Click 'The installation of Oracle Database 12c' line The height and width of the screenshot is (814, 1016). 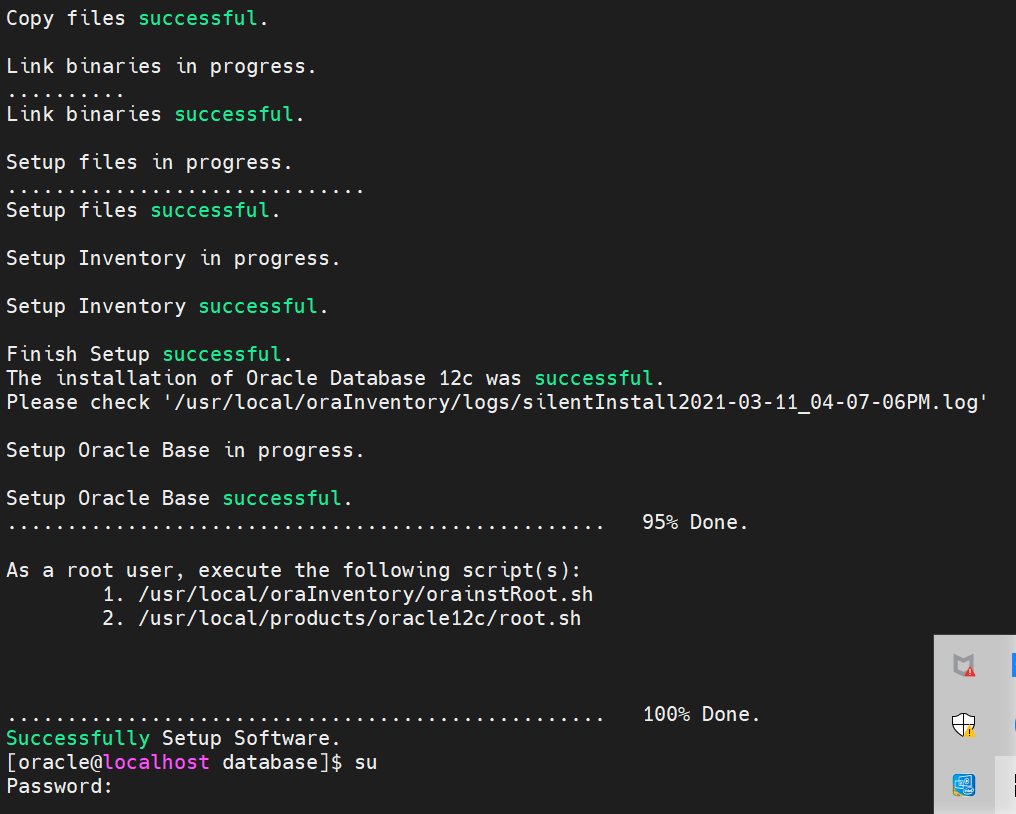pos(335,378)
